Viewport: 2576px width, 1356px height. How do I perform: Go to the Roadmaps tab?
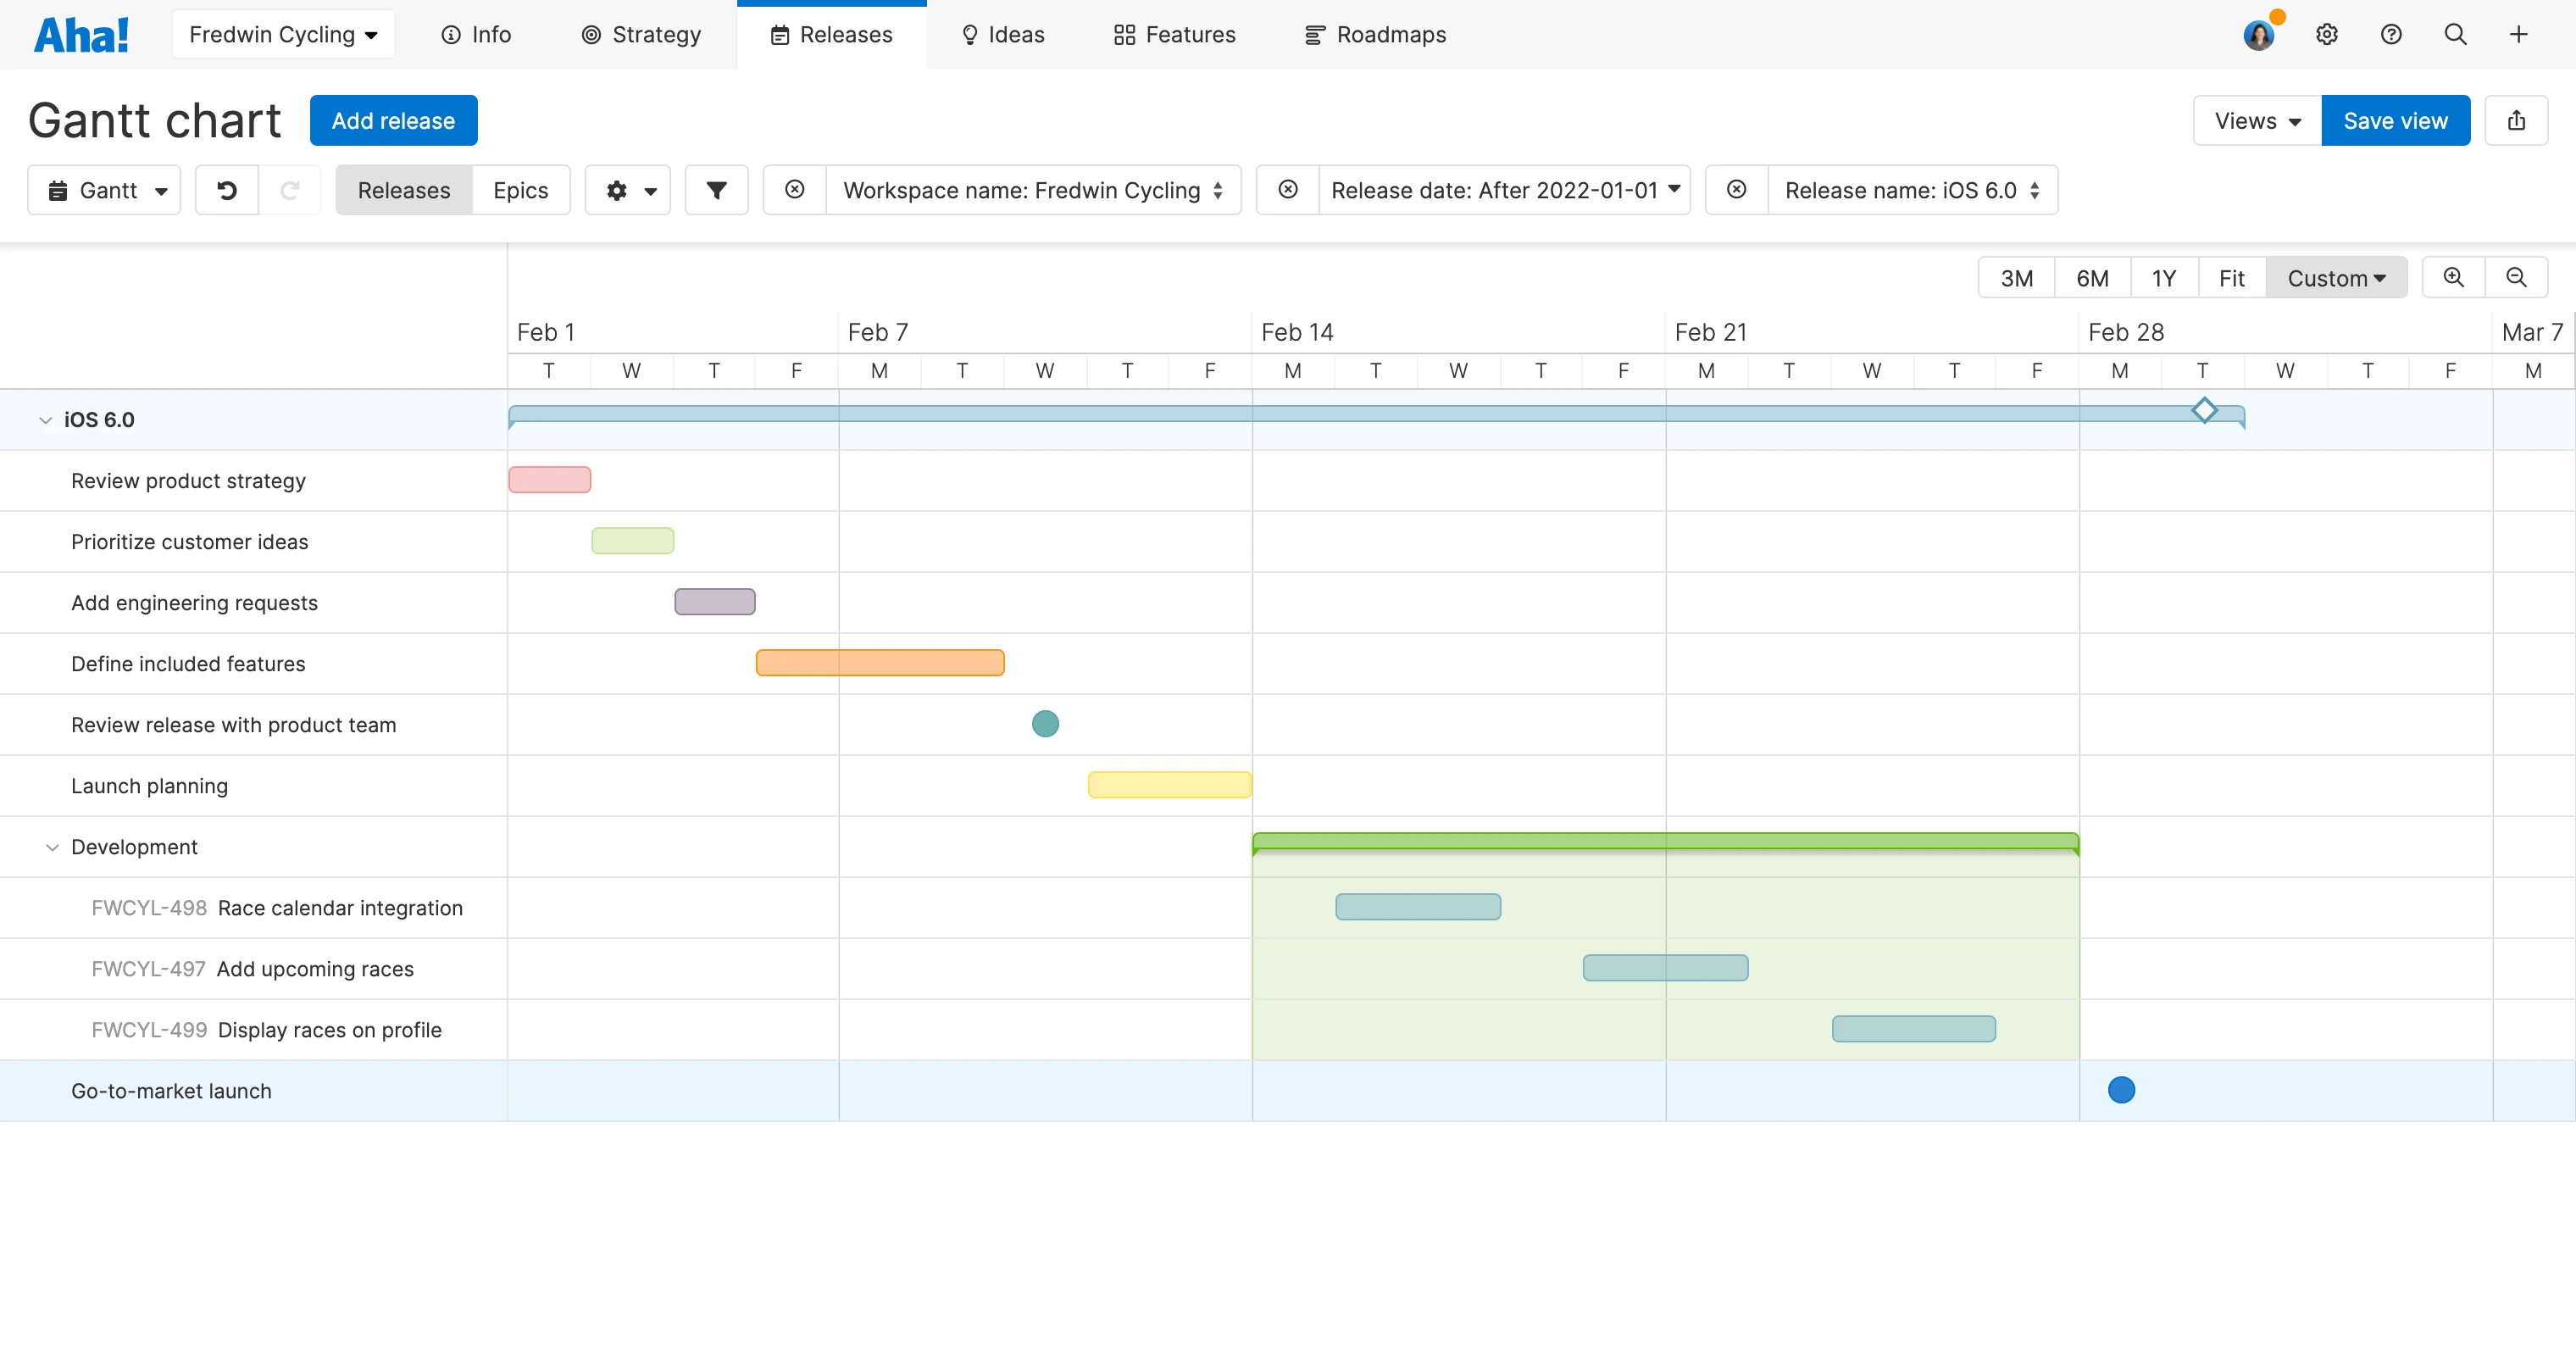[x=1375, y=35]
